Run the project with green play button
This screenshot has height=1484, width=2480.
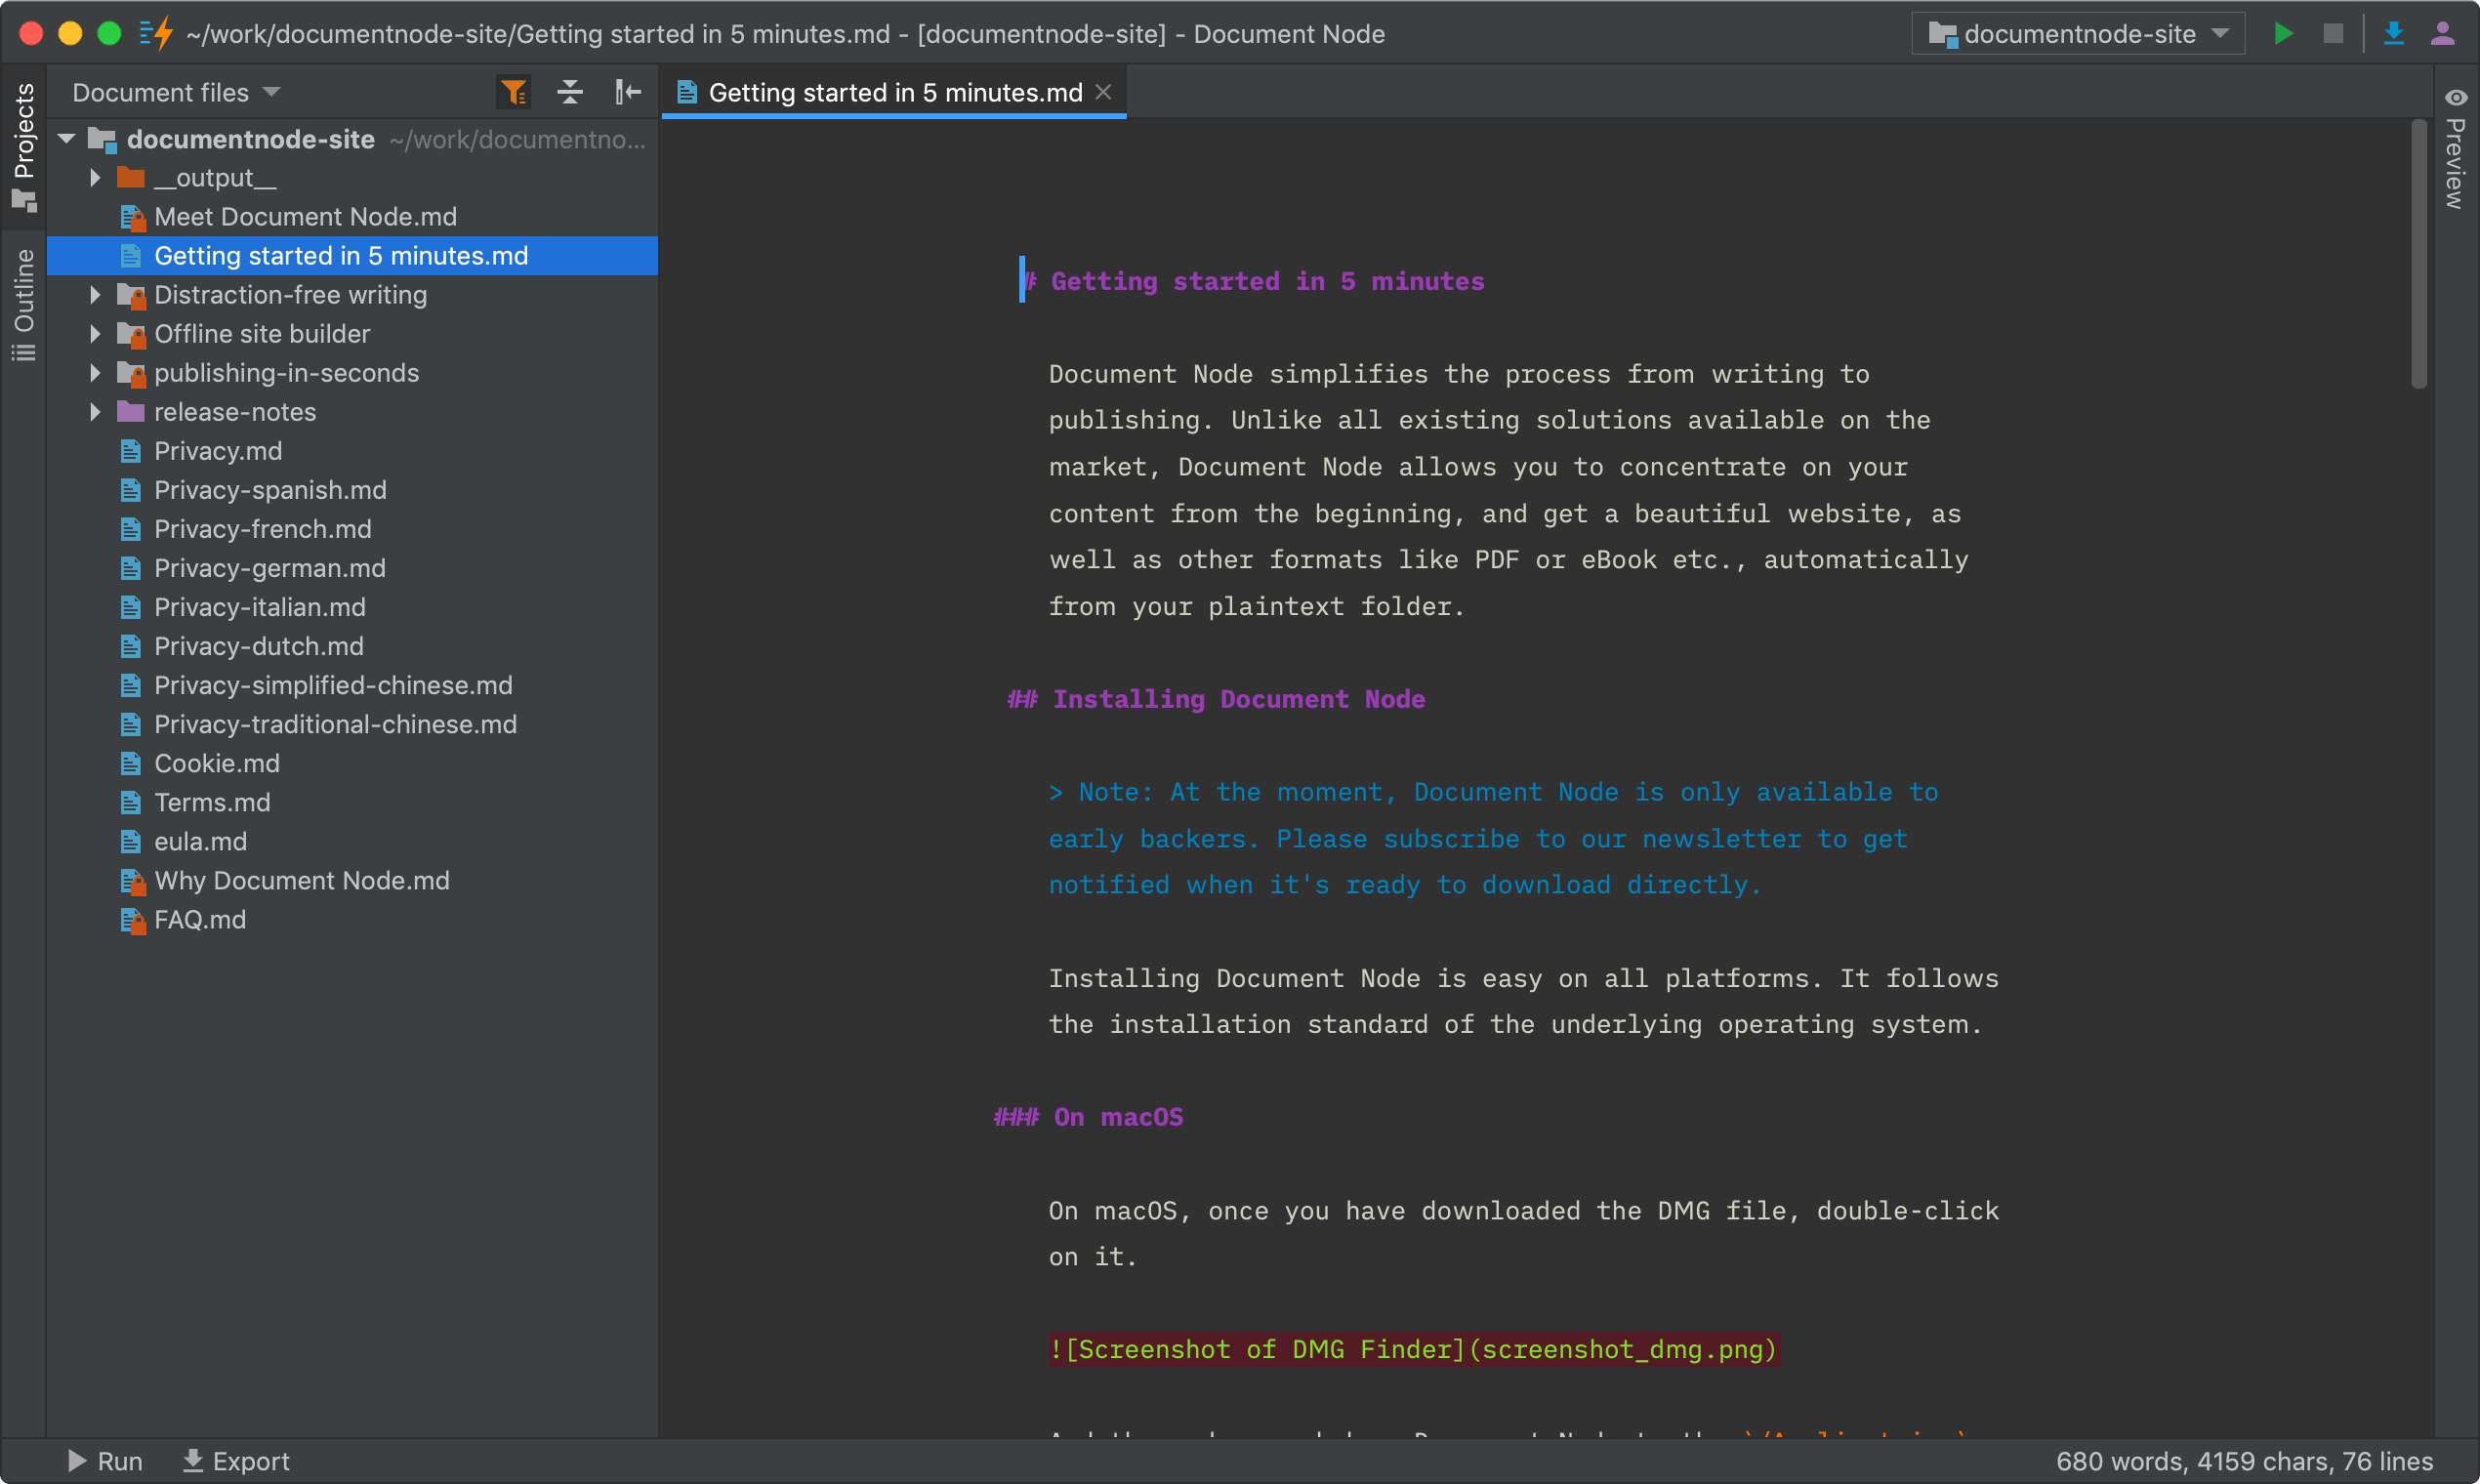(2283, 34)
